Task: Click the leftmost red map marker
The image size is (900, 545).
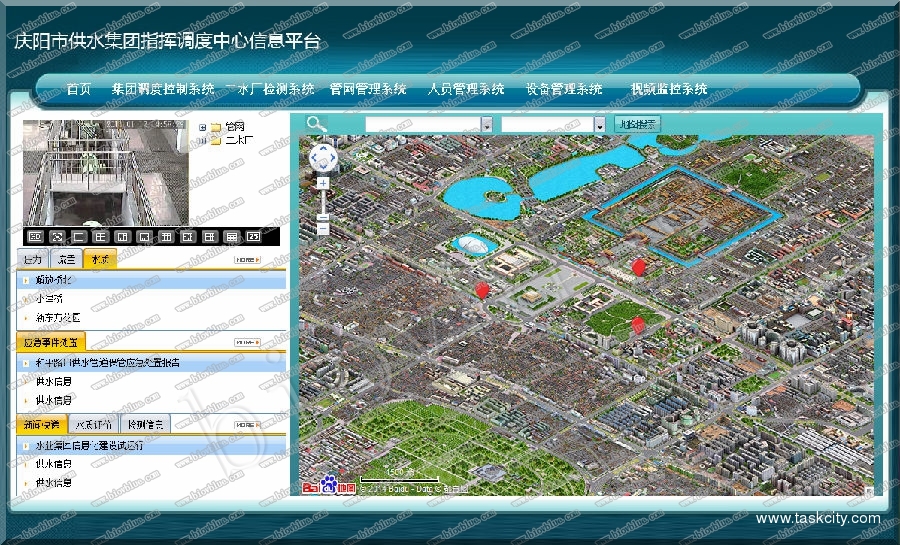Action: pyautogui.click(x=483, y=290)
